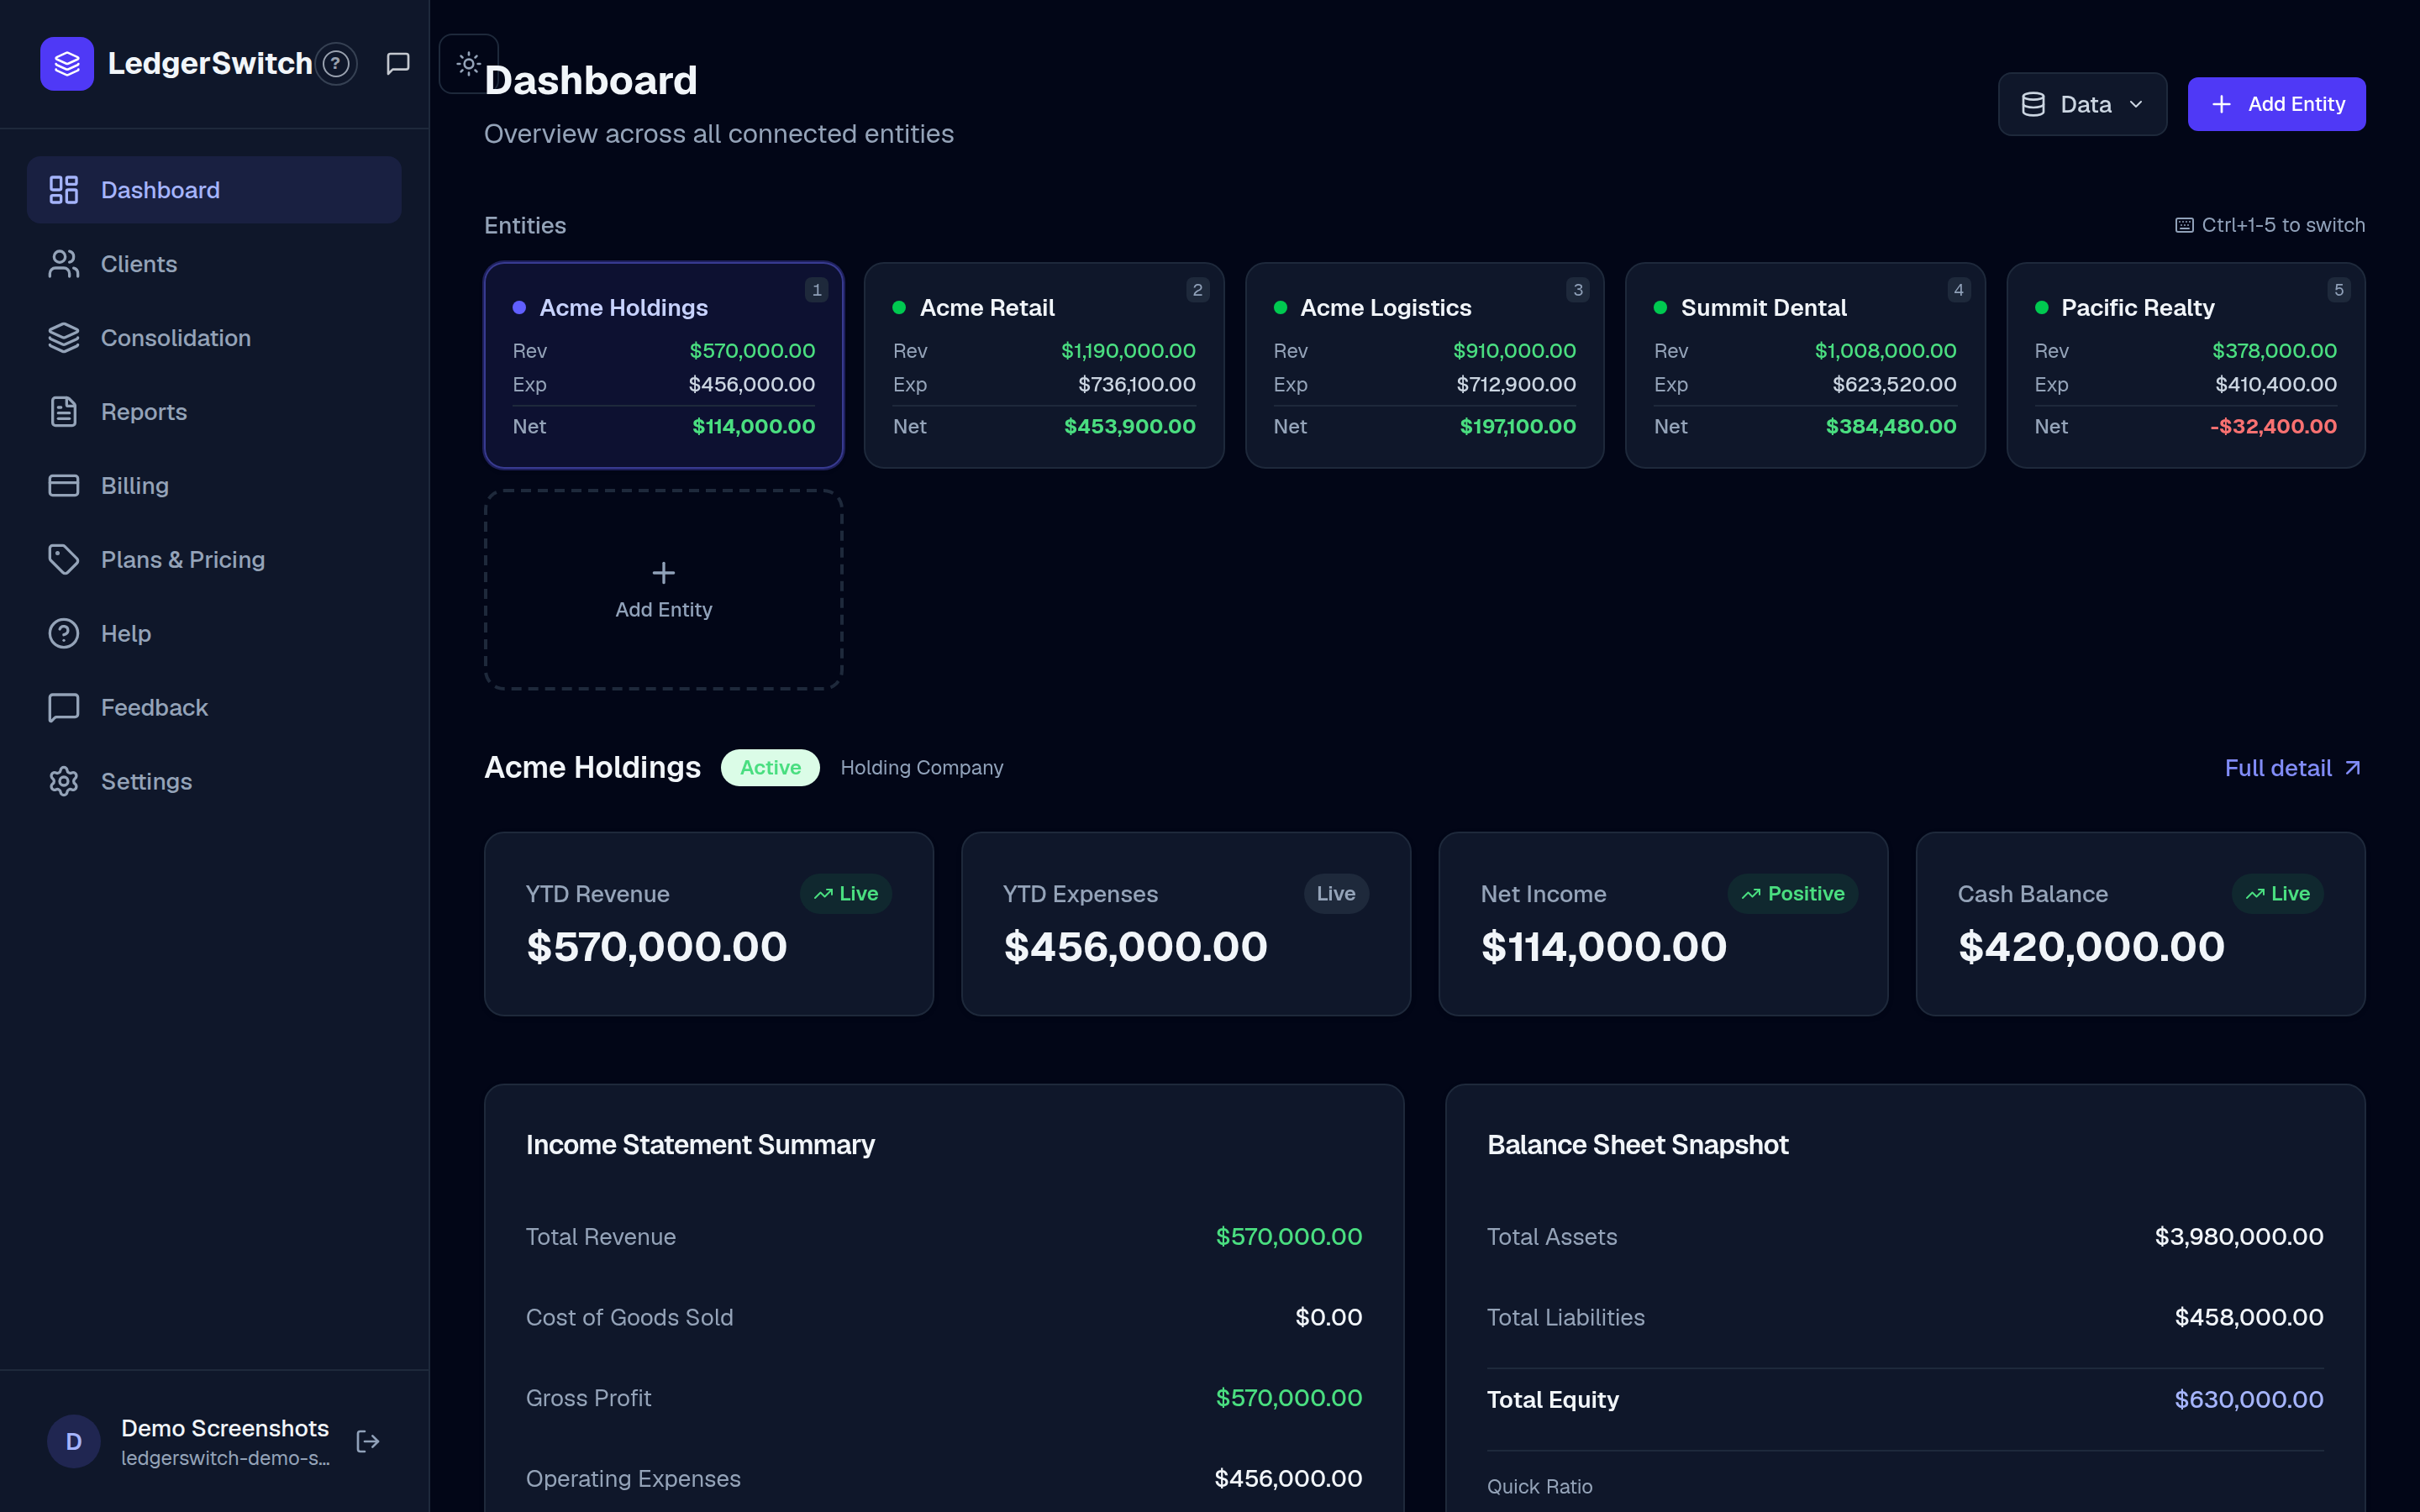The image size is (2420, 1512).
Task: Click Acme Logistics expense $712,900.00
Action: pyautogui.click(x=1516, y=385)
